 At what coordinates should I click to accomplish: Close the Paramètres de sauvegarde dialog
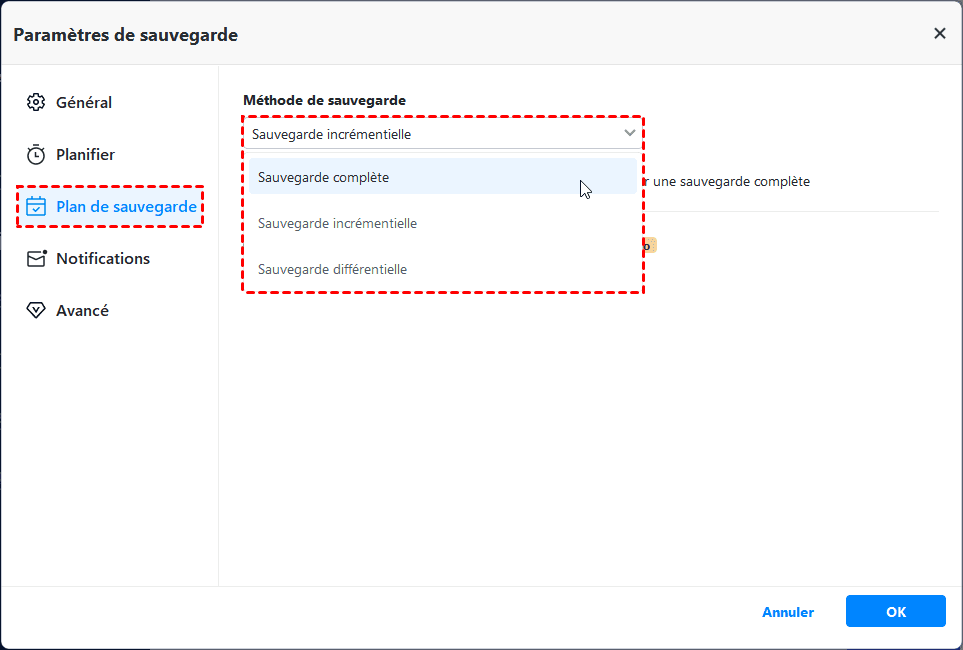939,33
